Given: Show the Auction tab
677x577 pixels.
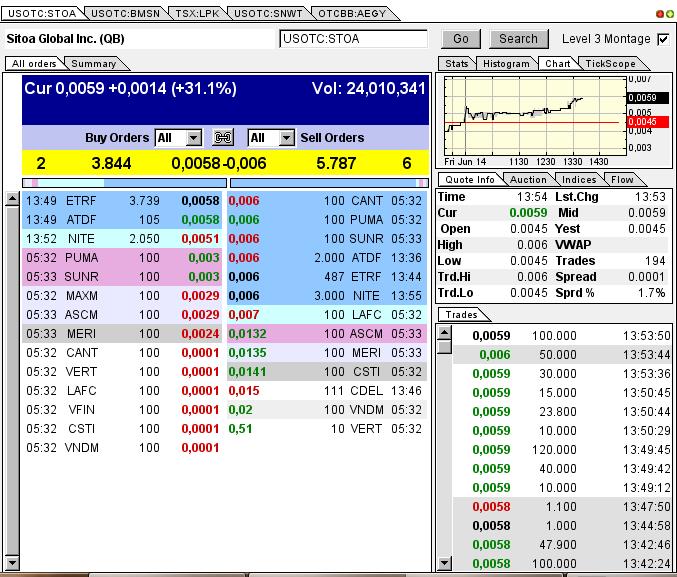Looking at the screenshot, I should 528,179.
